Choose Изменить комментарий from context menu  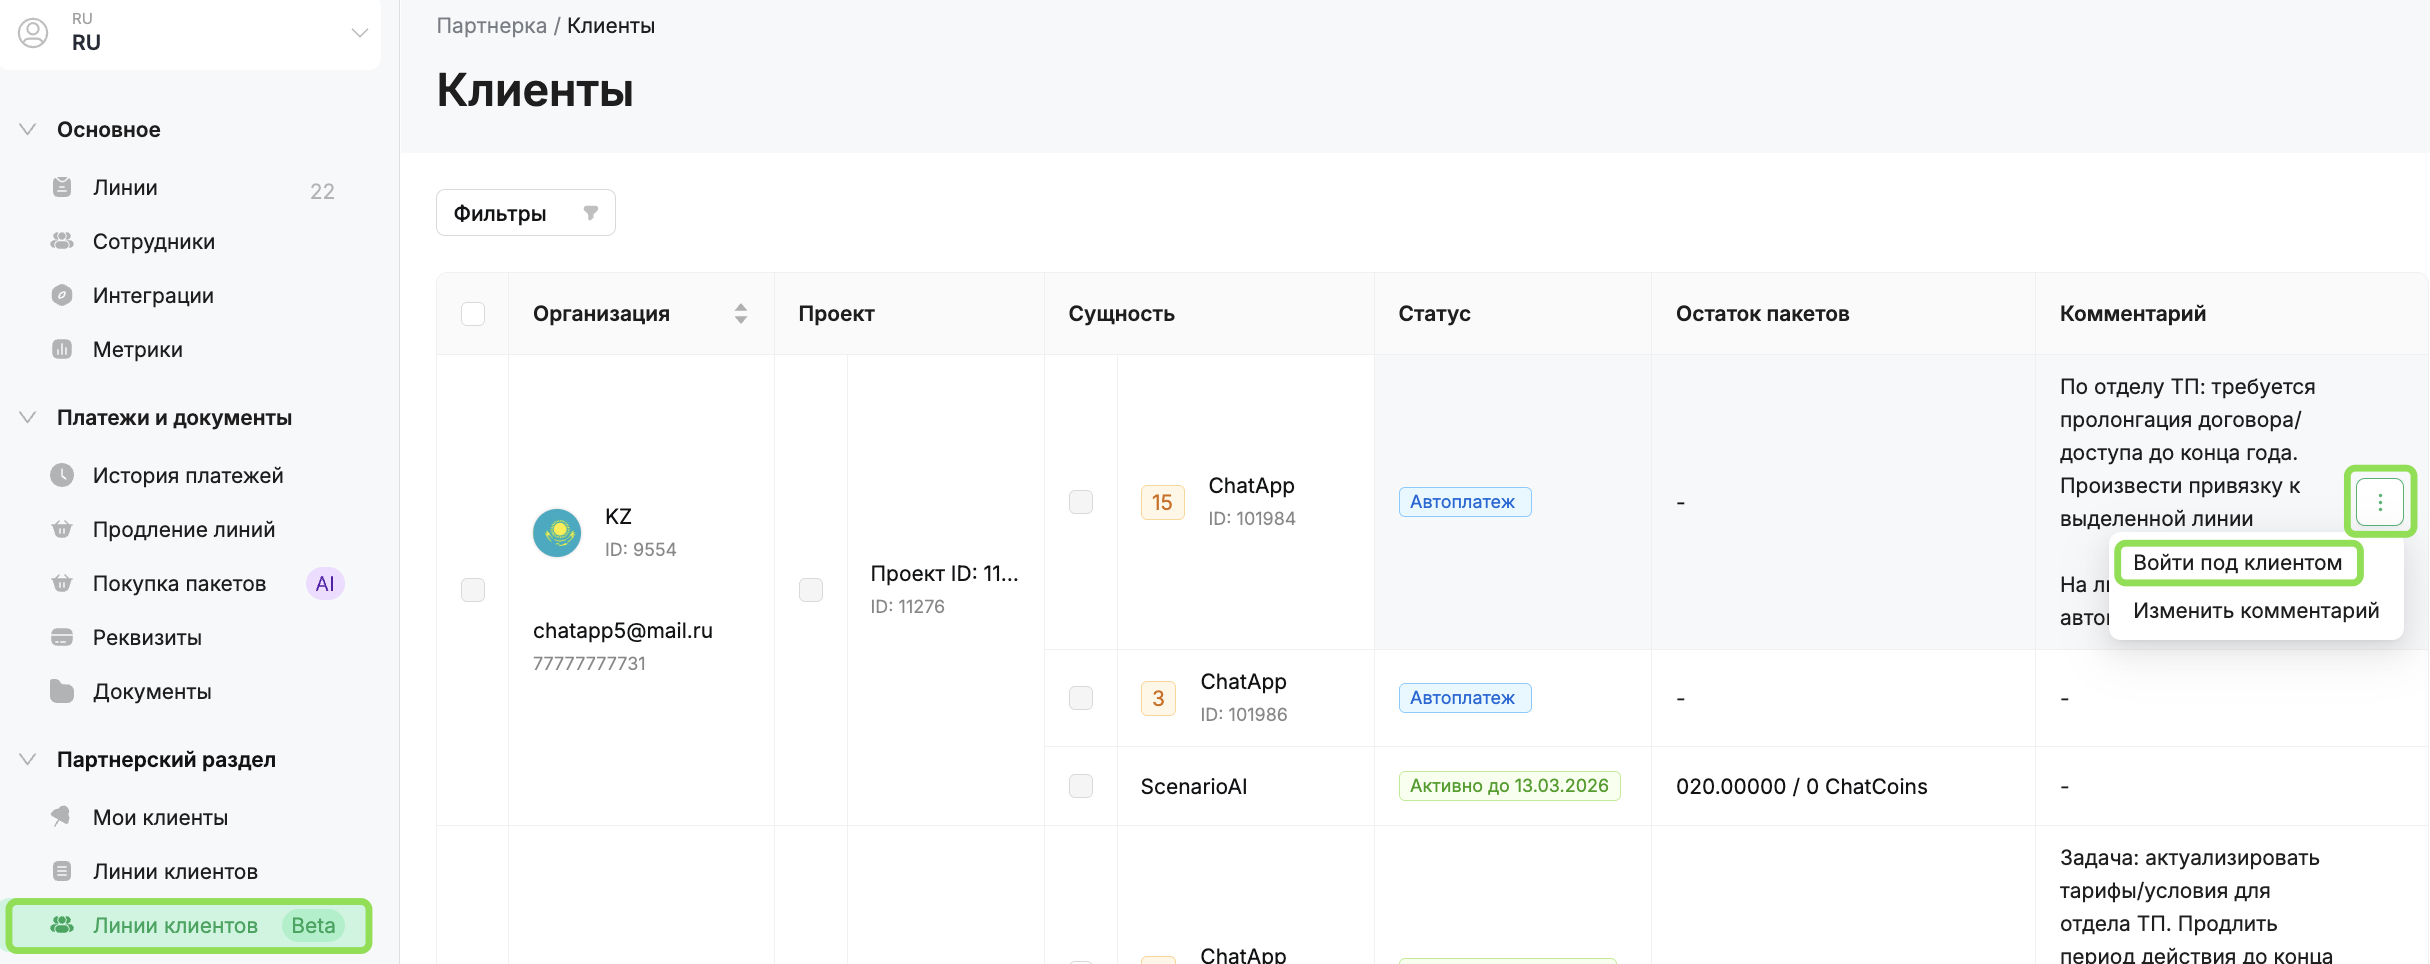click(2255, 611)
